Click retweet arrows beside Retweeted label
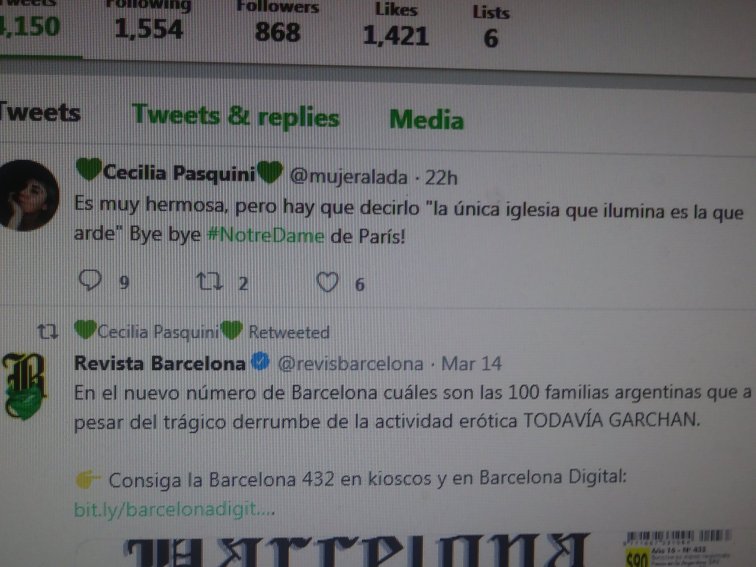The image size is (756, 567). (x=48, y=331)
